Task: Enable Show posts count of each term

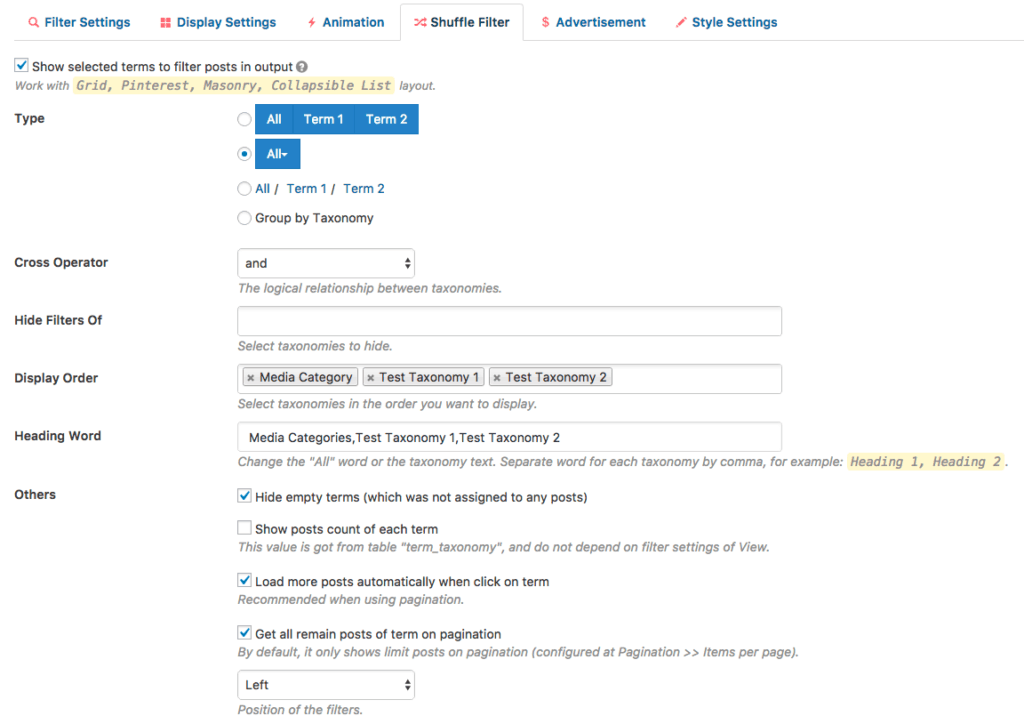Action: point(244,528)
